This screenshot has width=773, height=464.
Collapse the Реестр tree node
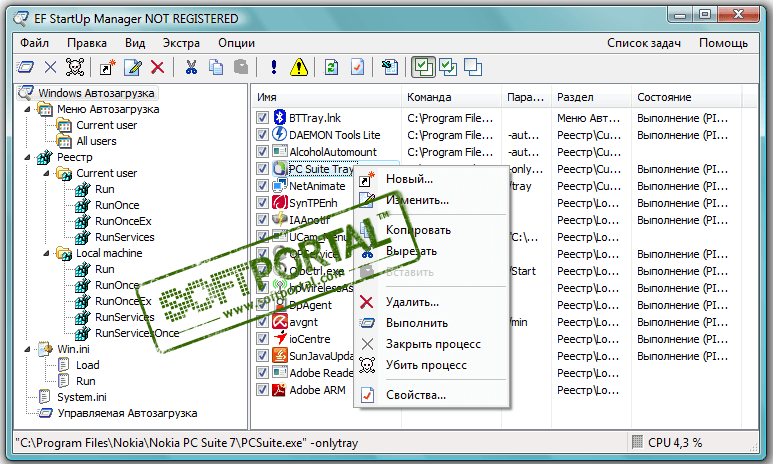[x=27, y=157]
